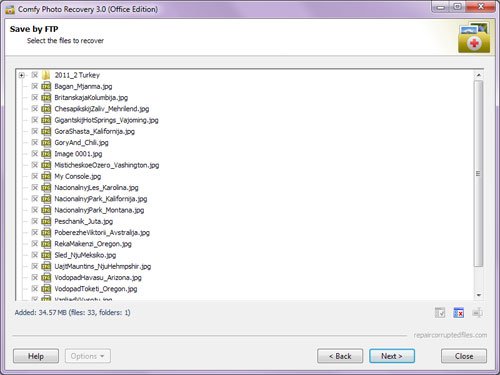500x375 pixels.
Task: Toggle checkbox for Bagan_Mjanma.jpg
Action: pos(35,86)
